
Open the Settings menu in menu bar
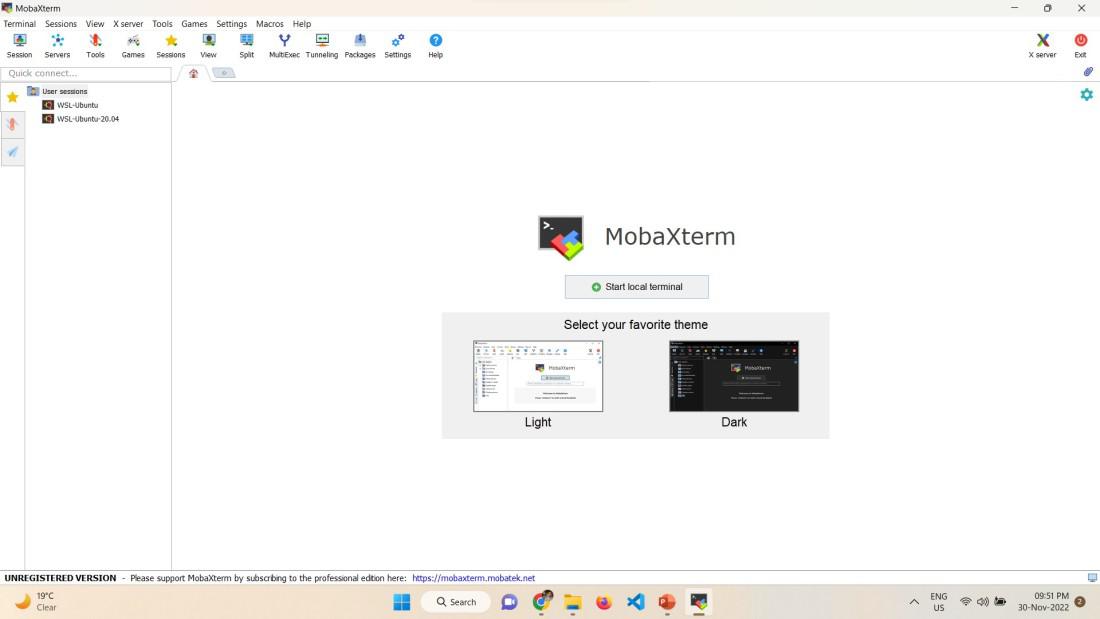point(232,24)
